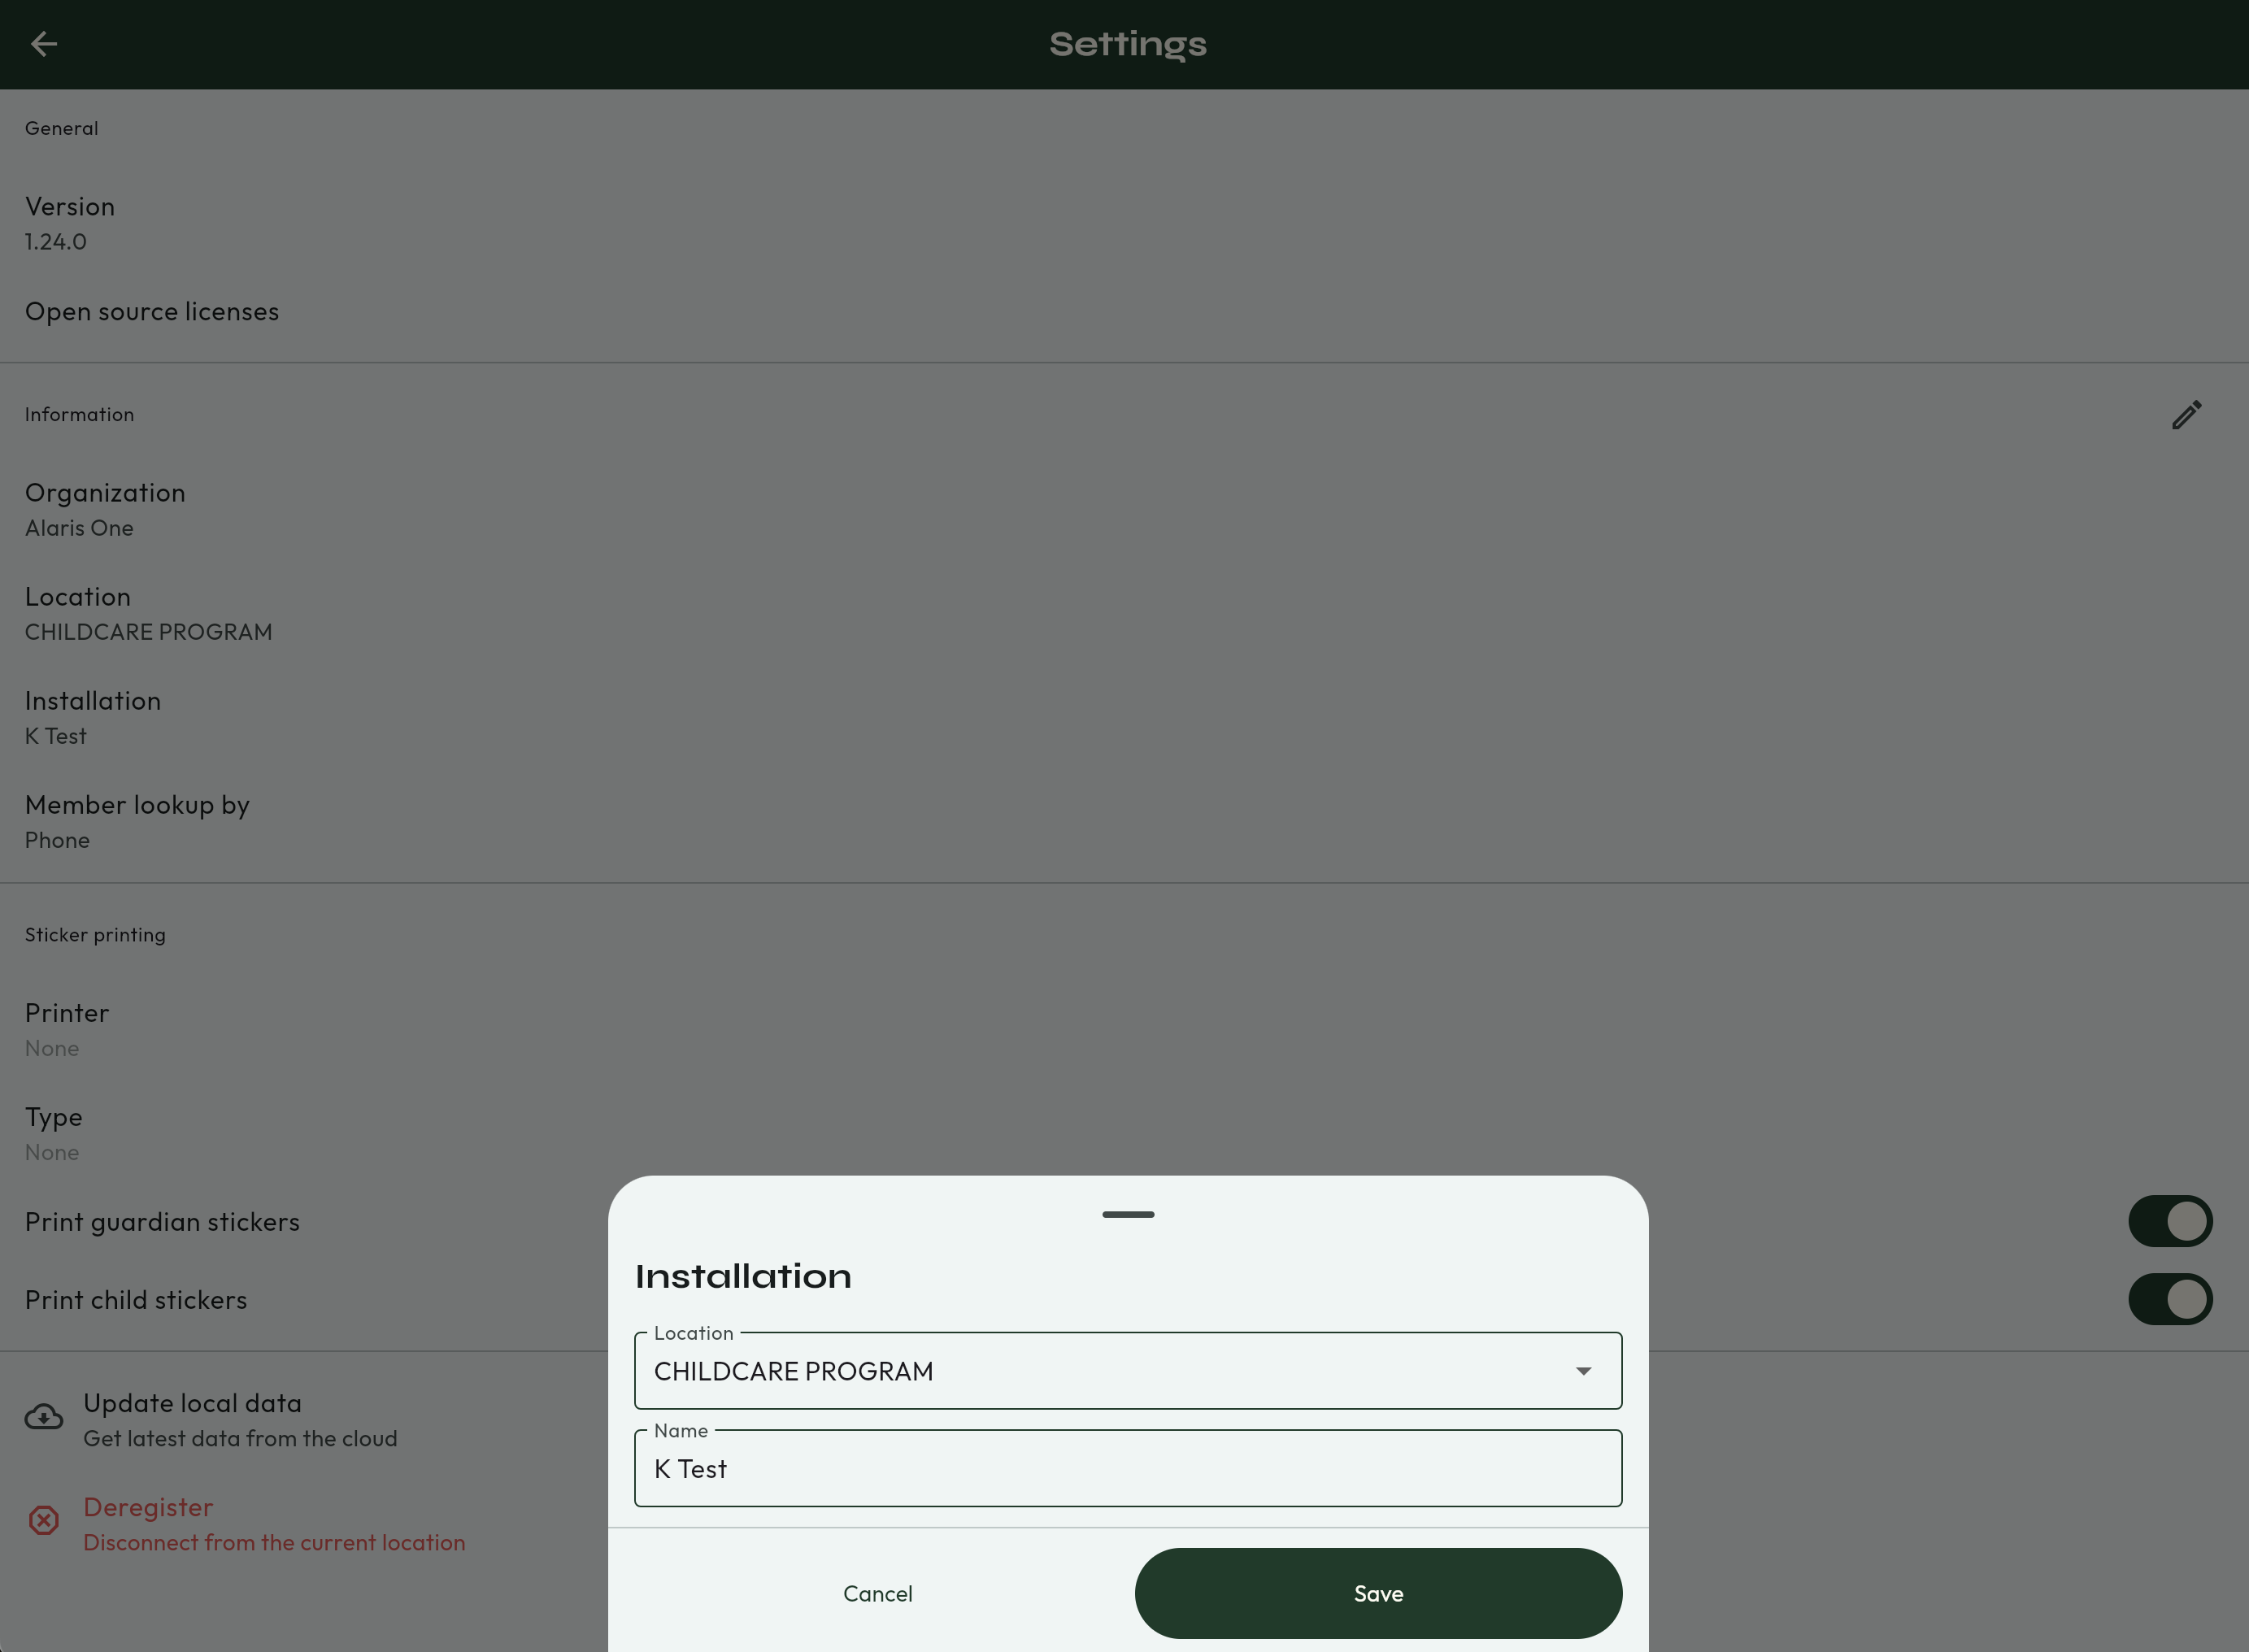Click the red Deregister X icon
The height and width of the screenshot is (1652, 2249).
[x=44, y=1521]
